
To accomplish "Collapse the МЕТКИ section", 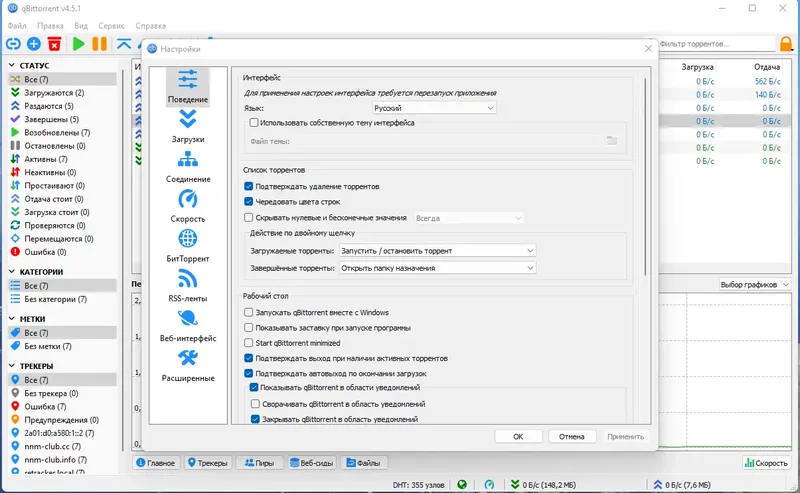I will point(12,318).
